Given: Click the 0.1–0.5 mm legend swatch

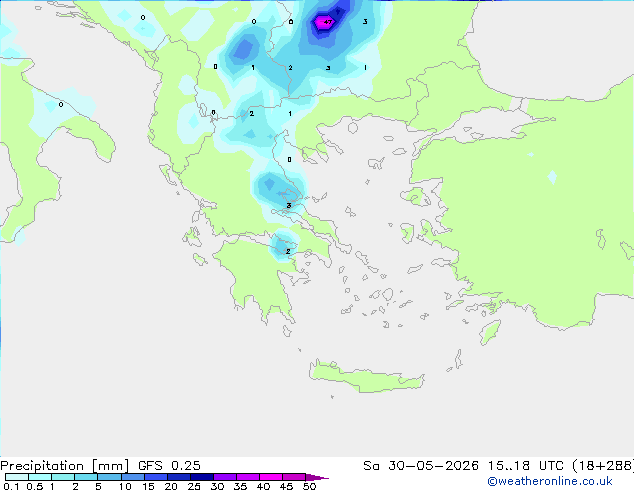Looking at the screenshot, I should (17, 477).
